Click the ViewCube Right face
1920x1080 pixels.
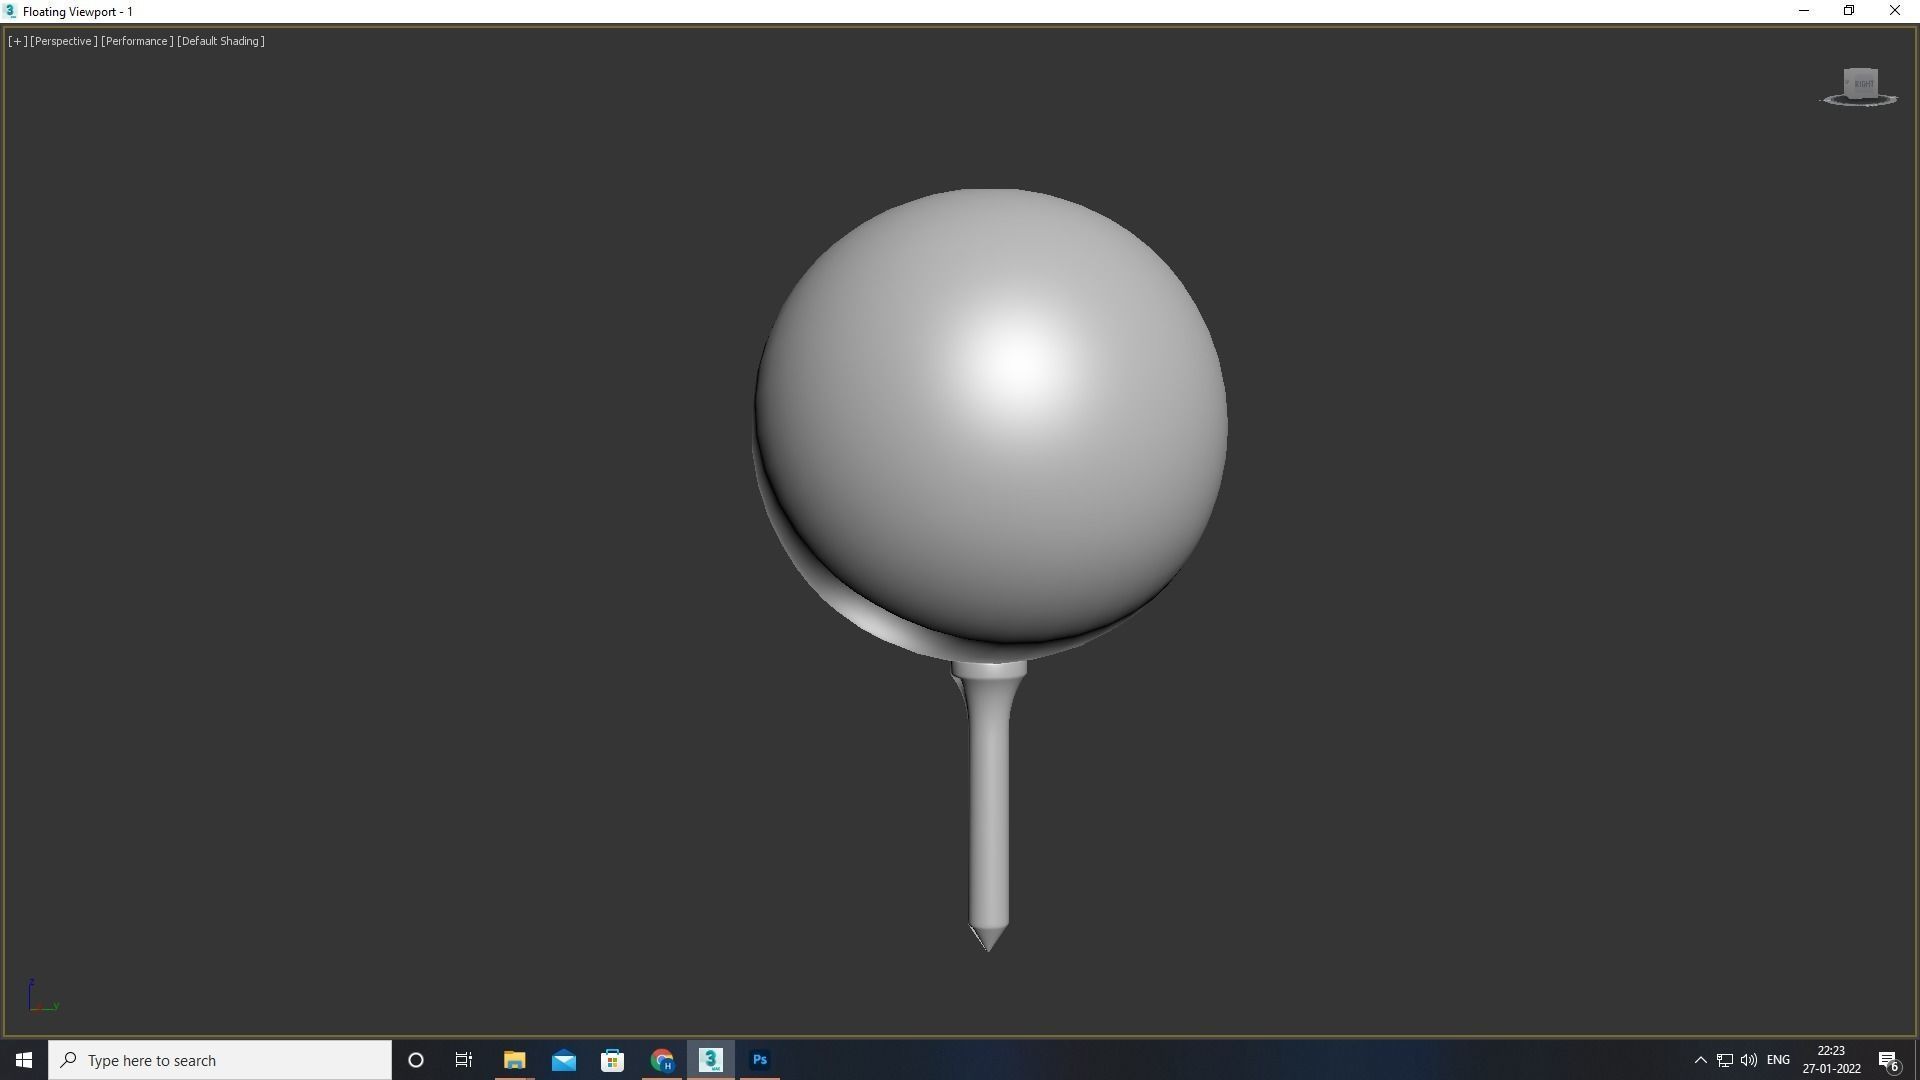click(1862, 83)
